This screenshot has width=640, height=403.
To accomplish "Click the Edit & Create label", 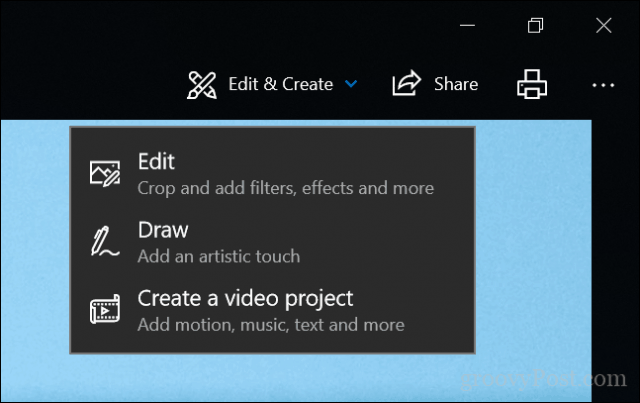I will click(x=281, y=84).
